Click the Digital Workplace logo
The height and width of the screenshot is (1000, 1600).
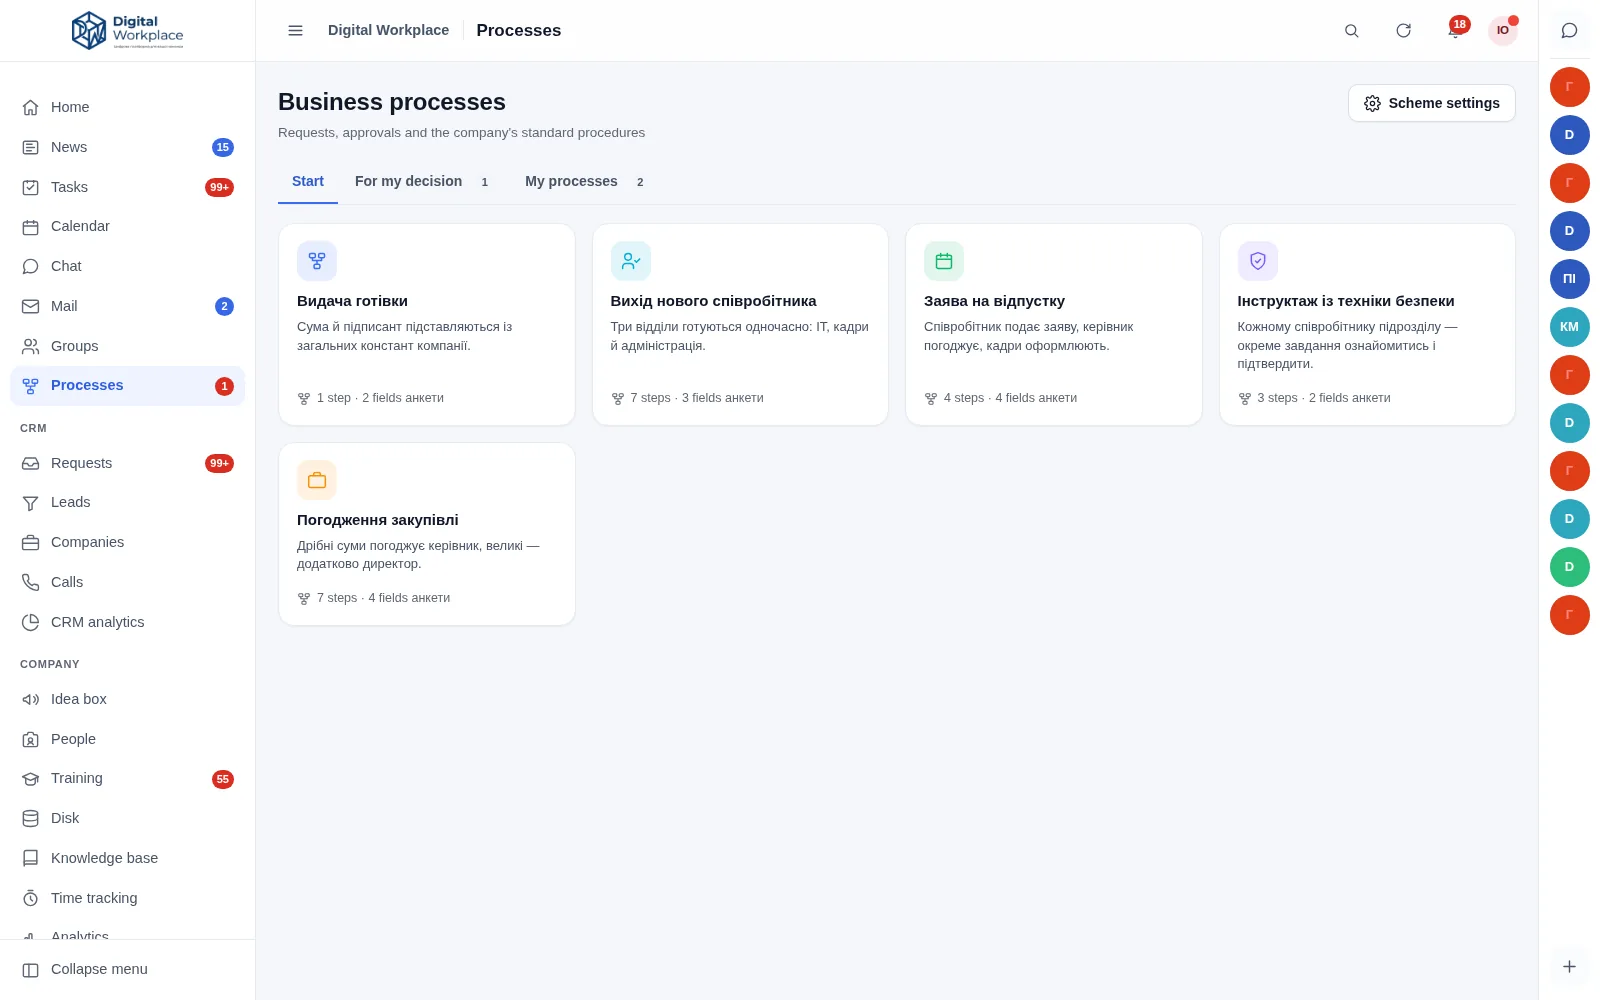[128, 31]
